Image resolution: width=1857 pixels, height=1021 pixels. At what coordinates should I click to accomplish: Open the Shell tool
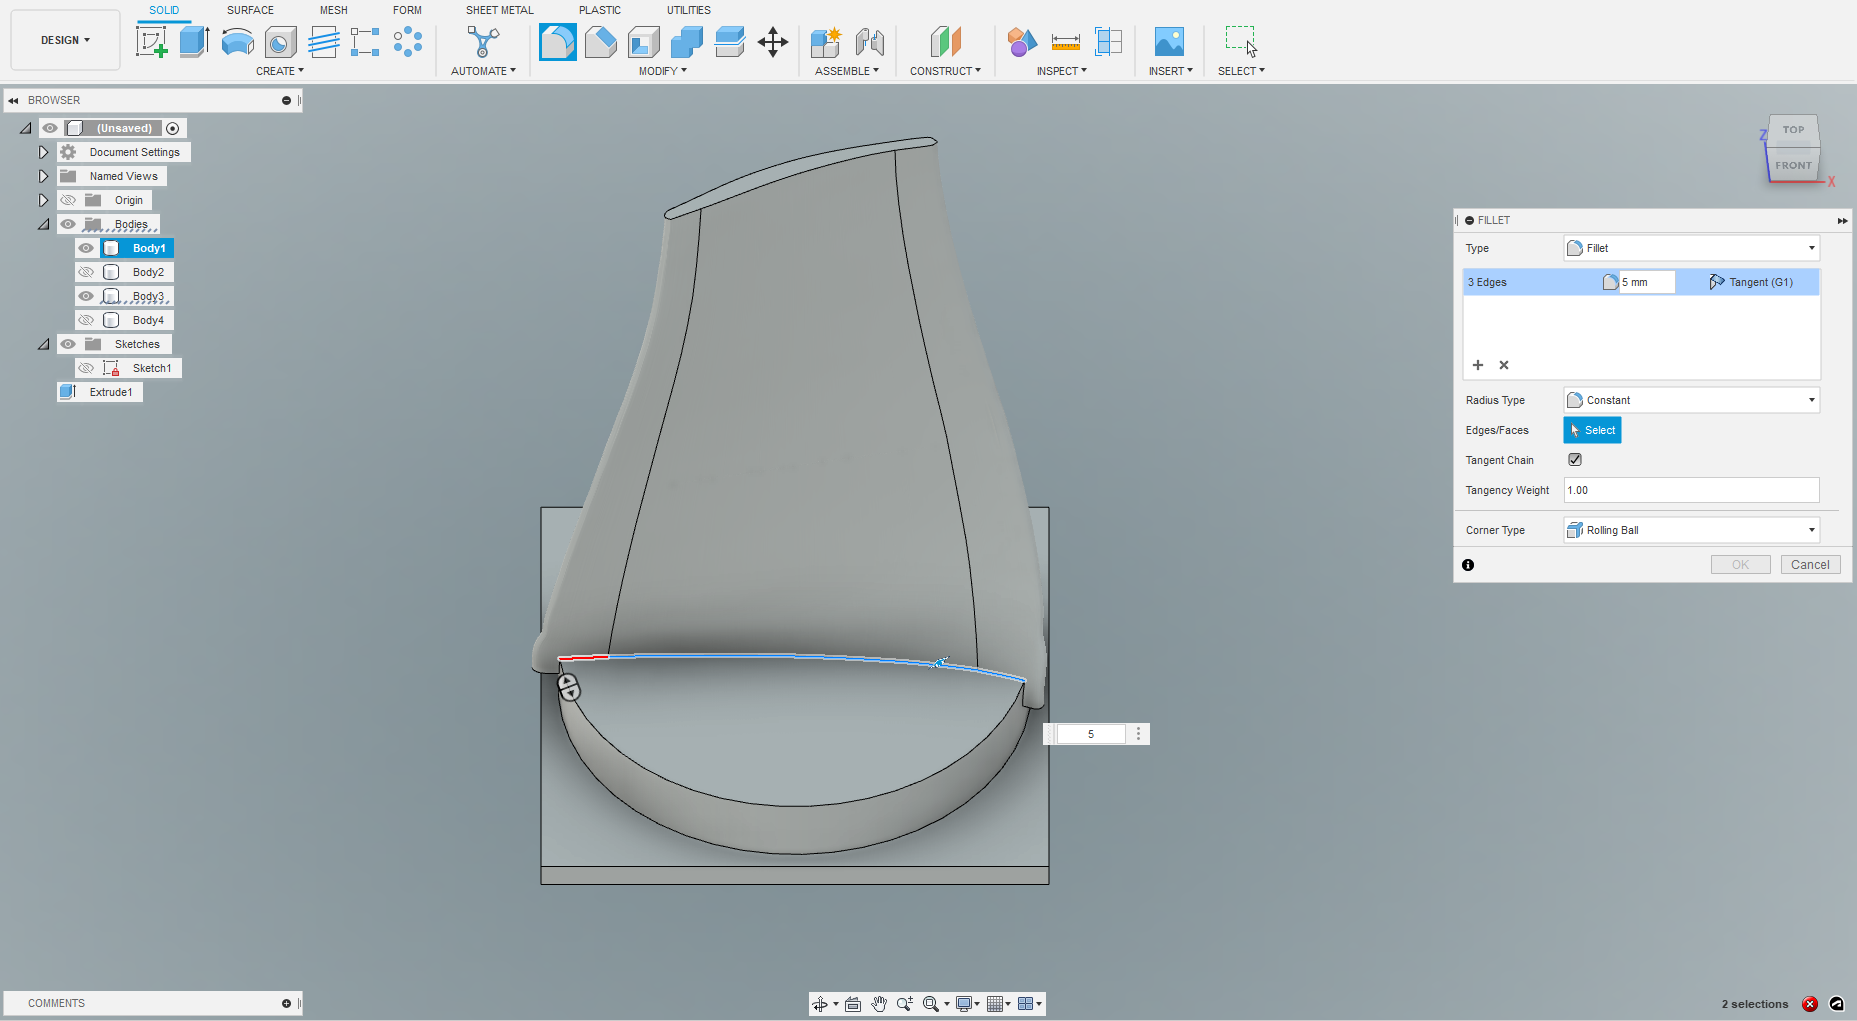643,41
